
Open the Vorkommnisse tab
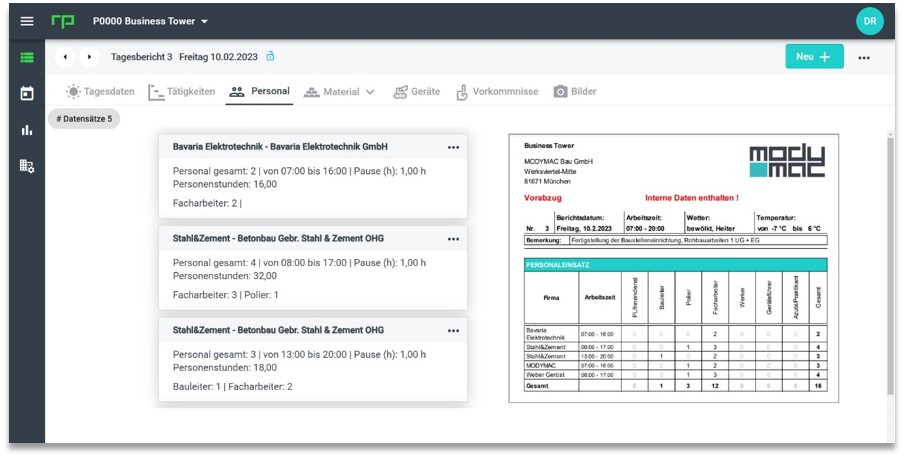[497, 92]
